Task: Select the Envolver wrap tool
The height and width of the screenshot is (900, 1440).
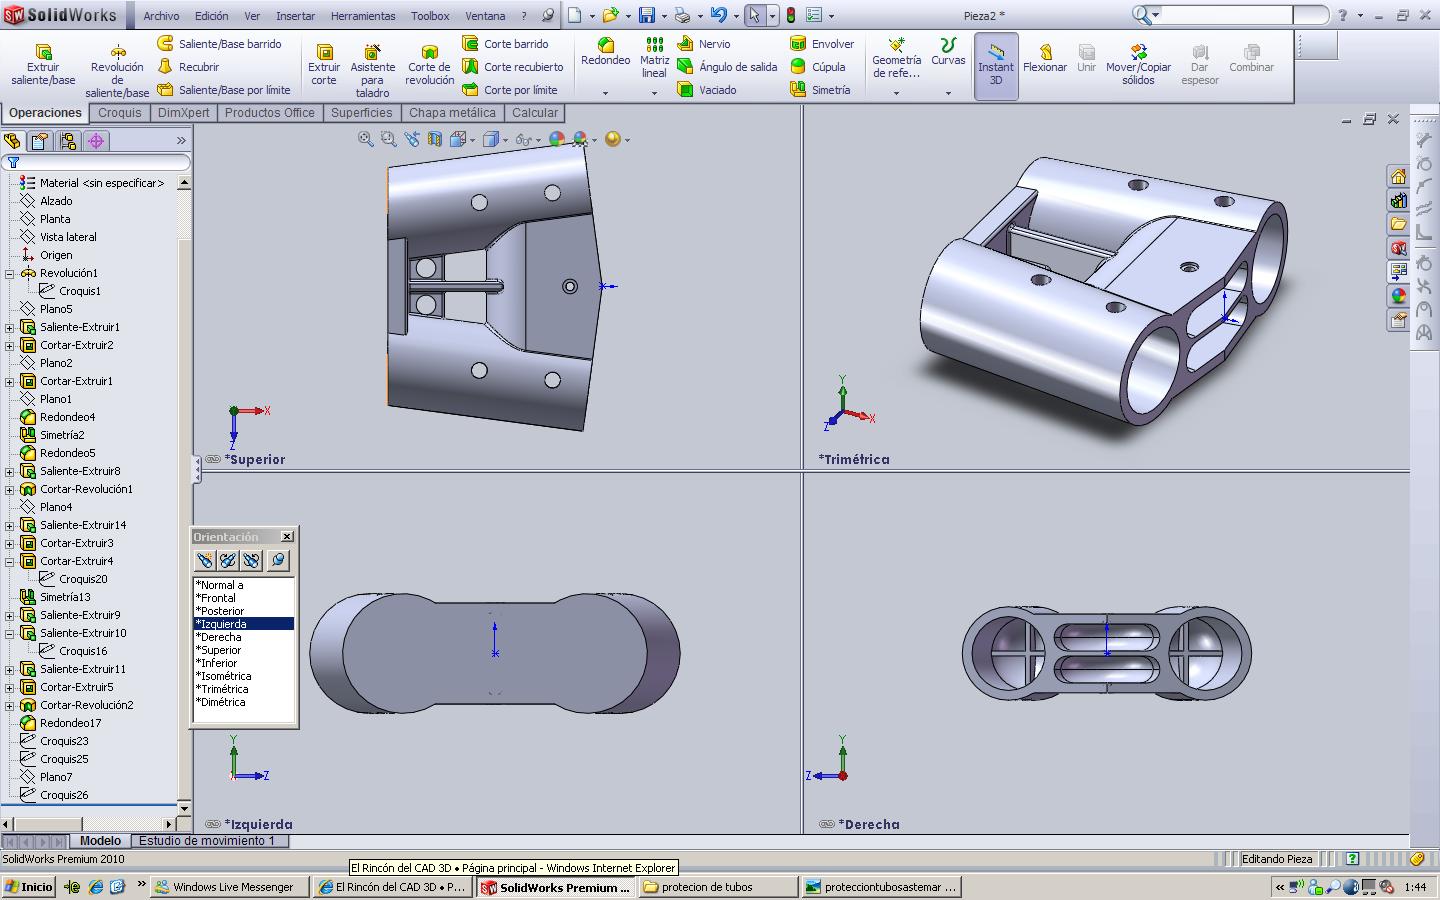Action: (x=822, y=44)
